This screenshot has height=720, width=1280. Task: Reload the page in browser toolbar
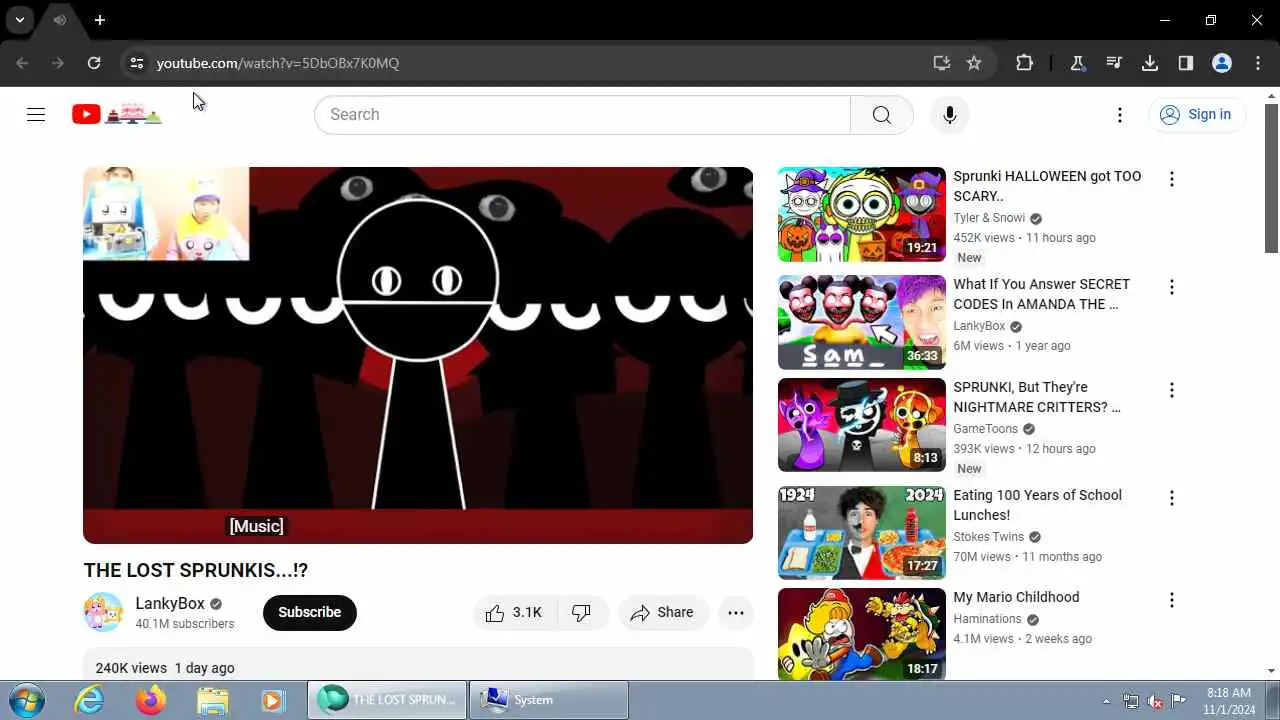click(94, 63)
